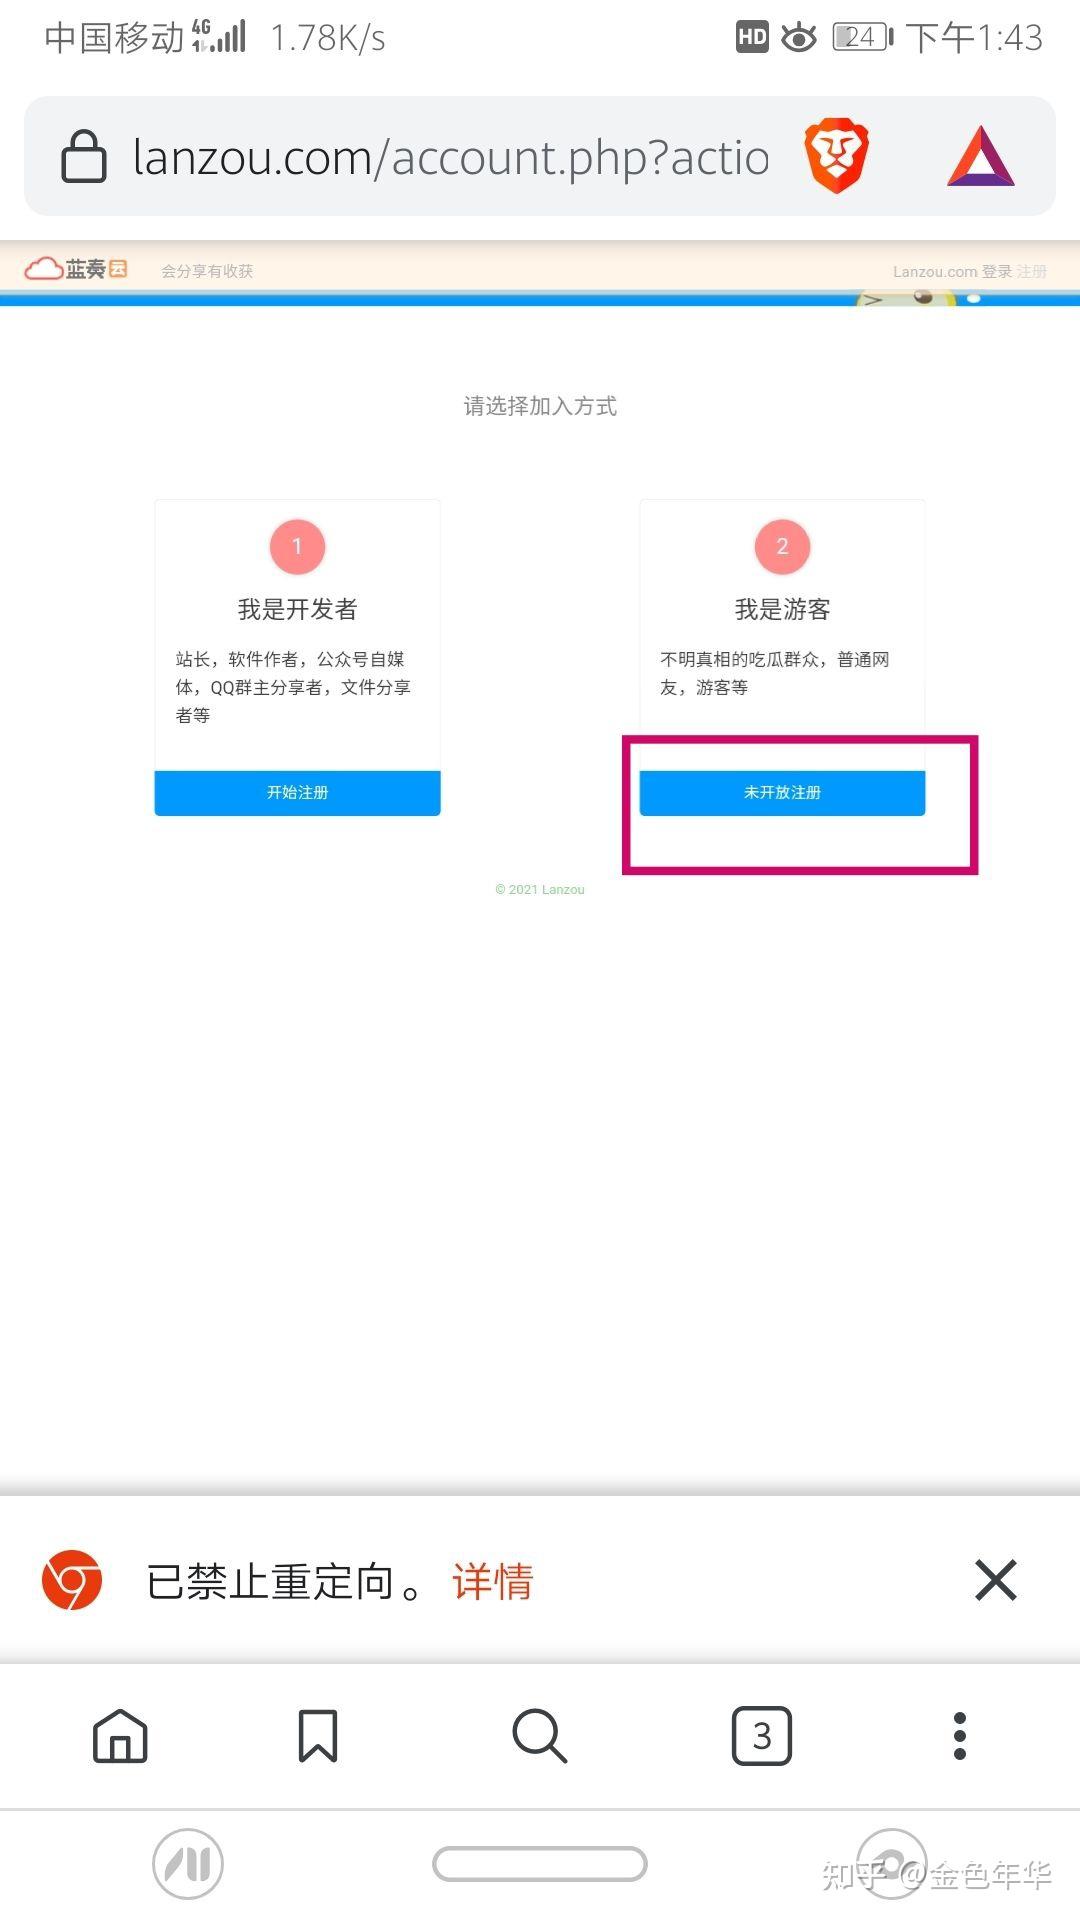Screen dimensions: 1080x1920
Task: Open the 注册 register link in header
Action: point(1031,272)
